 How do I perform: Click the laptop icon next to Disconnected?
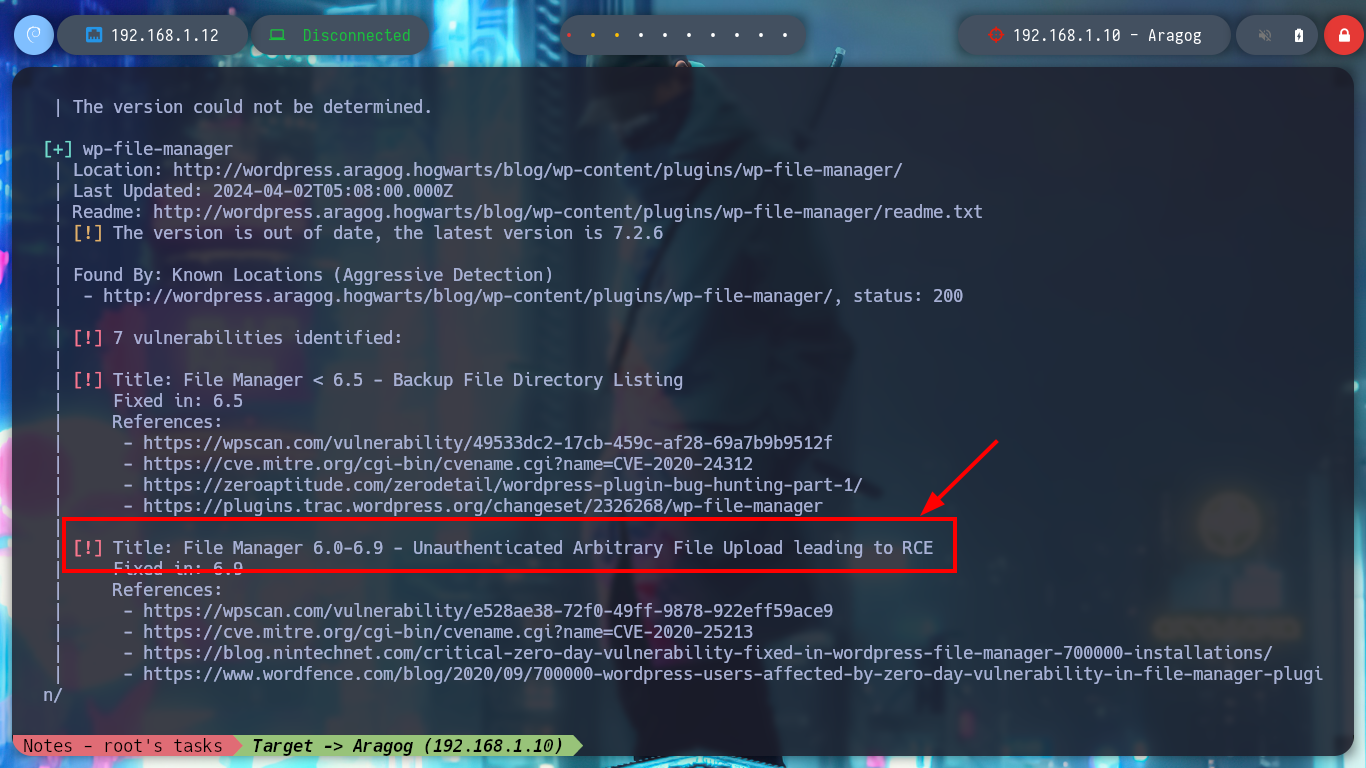pos(277,35)
